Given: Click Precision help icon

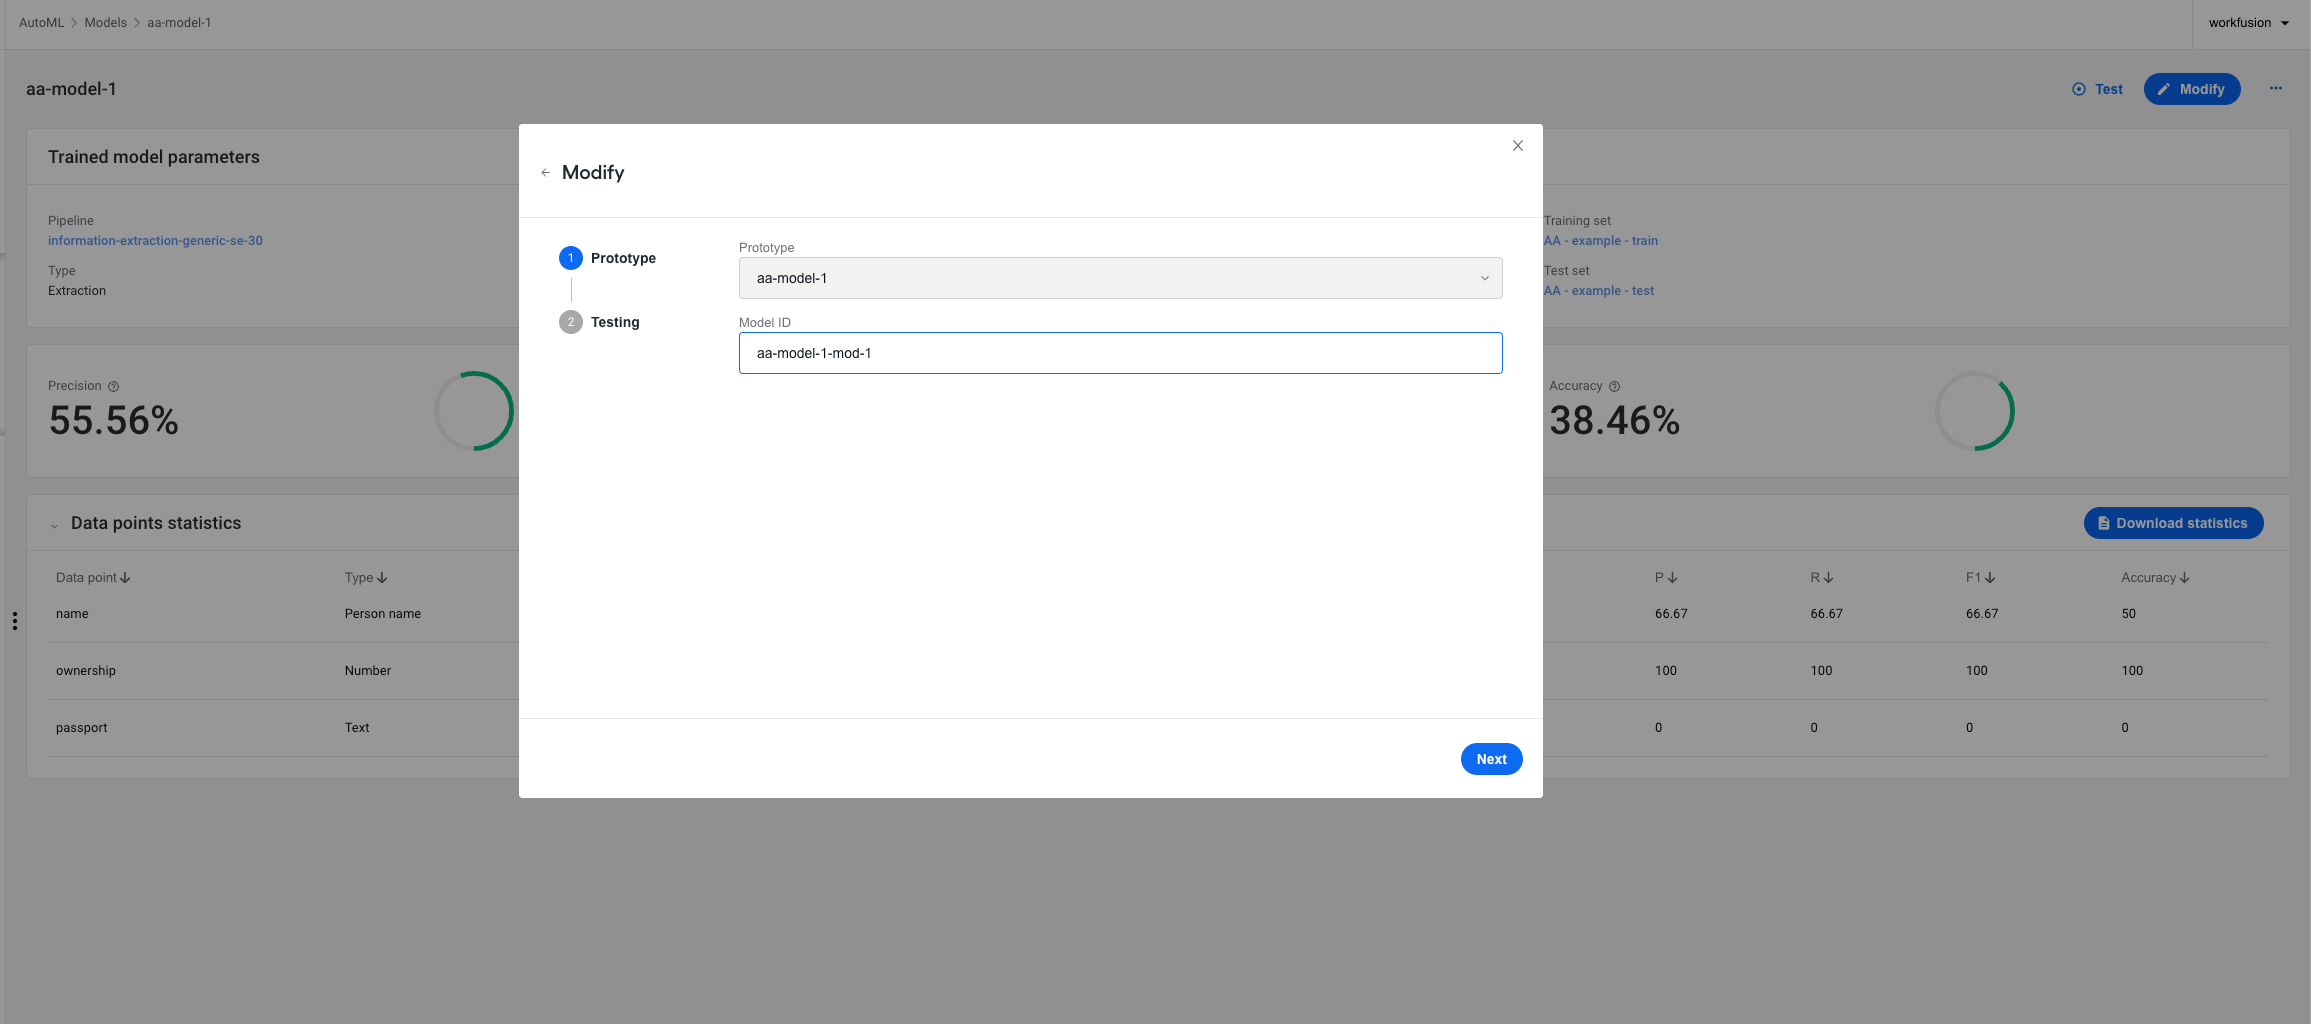Looking at the screenshot, I should [113, 386].
